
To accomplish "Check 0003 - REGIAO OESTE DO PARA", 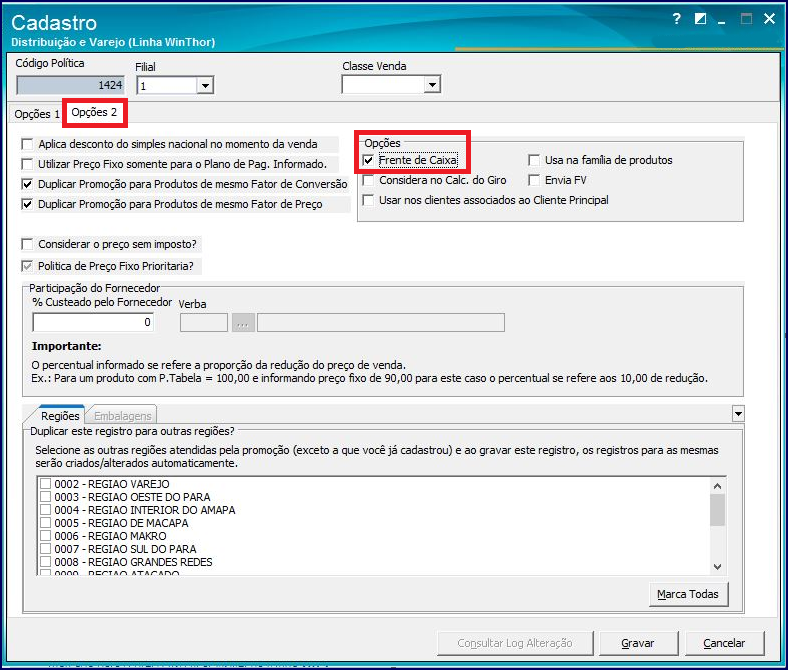I will [x=46, y=497].
